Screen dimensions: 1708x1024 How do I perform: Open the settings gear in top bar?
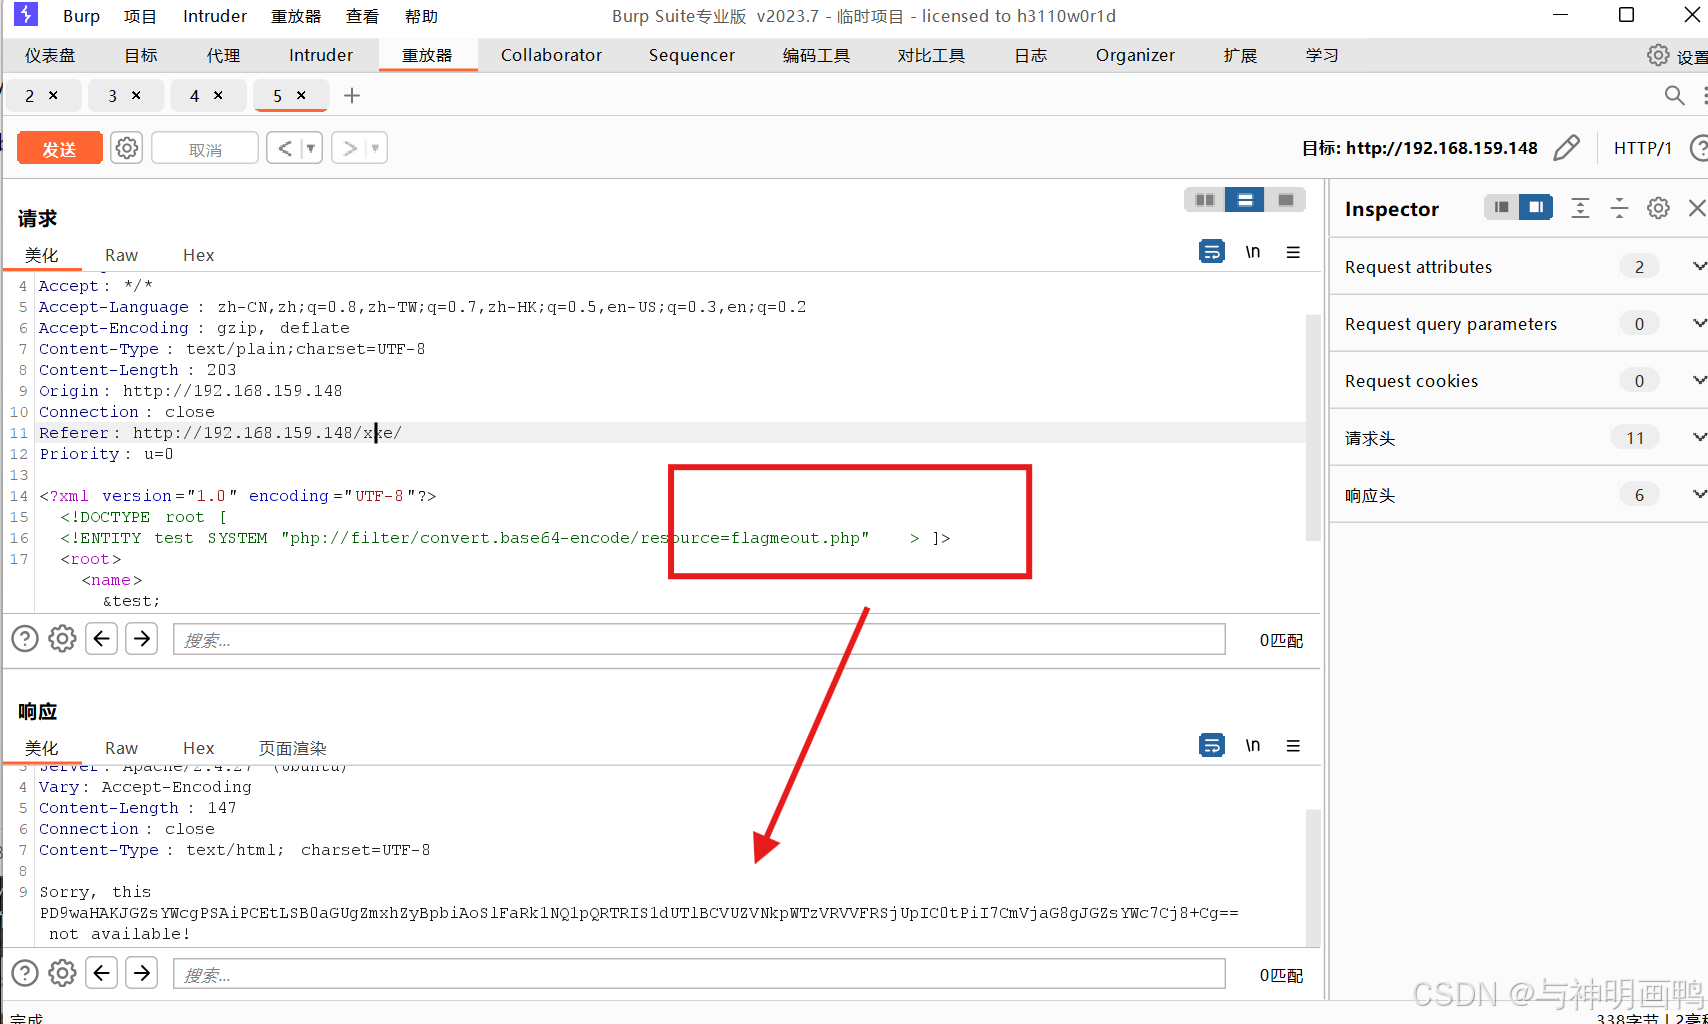click(1658, 55)
